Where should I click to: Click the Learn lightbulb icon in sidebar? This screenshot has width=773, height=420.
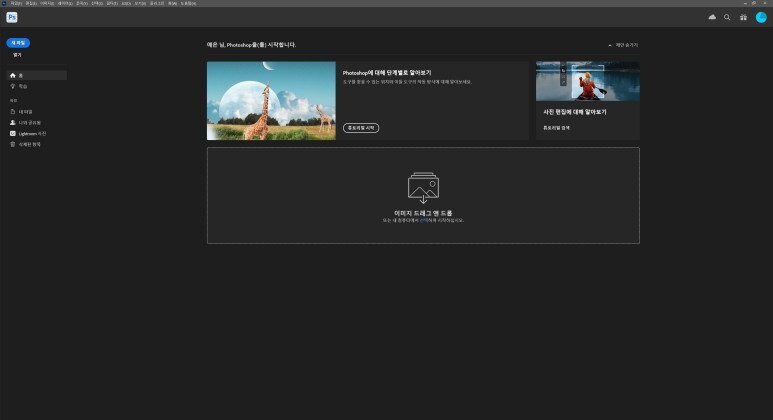click(13, 86)
